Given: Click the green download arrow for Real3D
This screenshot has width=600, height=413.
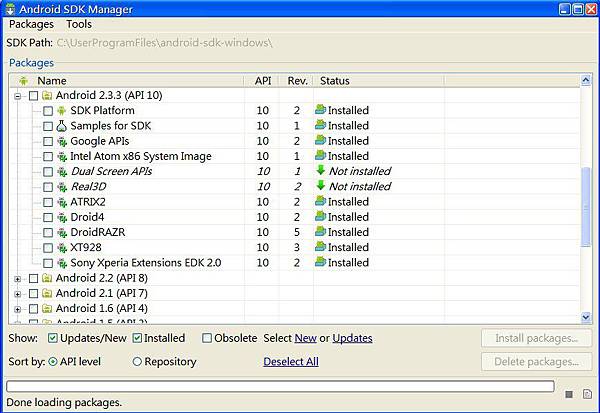Looking at the screenshot, I should [x=321, y=186].
